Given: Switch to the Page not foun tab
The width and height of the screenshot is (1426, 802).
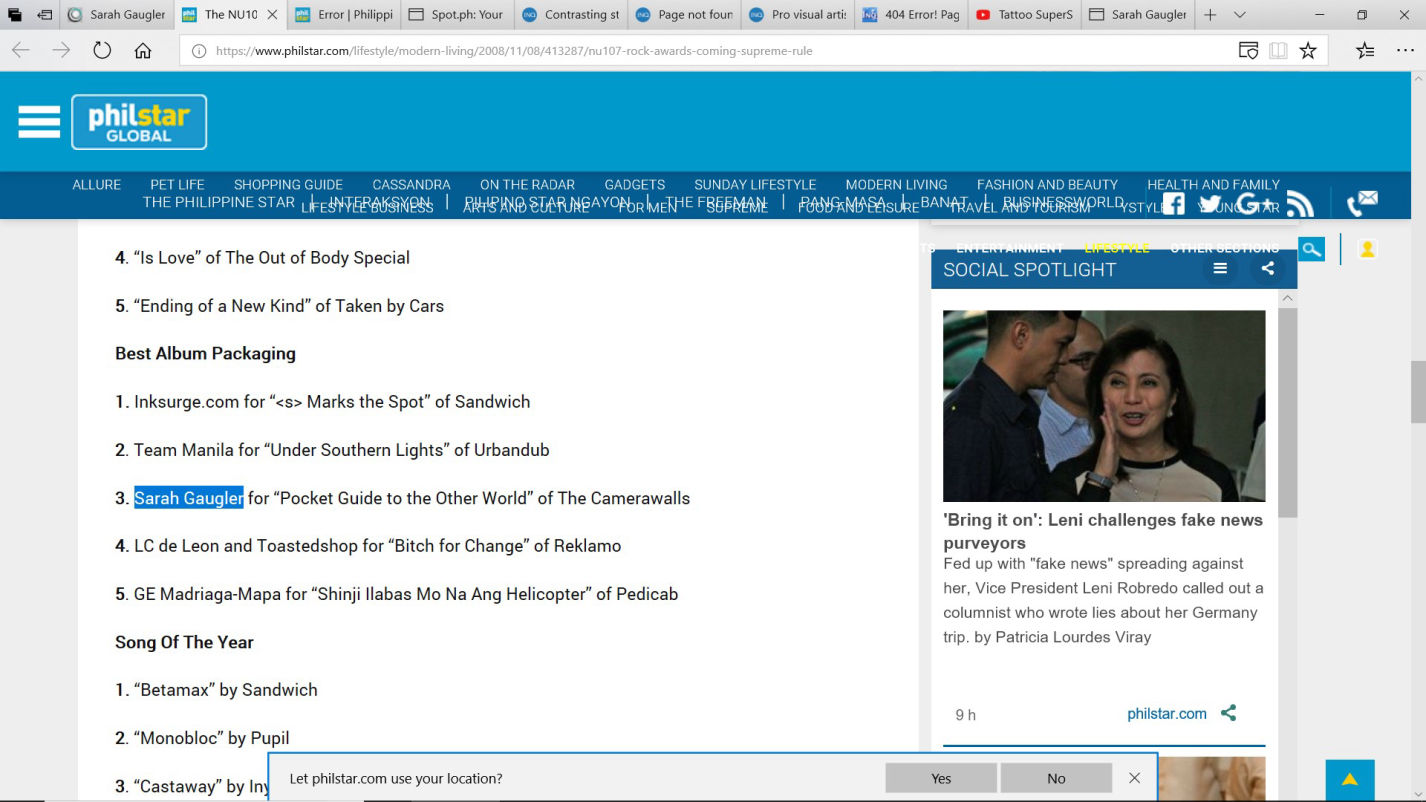Looking at the screenshot, I should coord(685,15).
